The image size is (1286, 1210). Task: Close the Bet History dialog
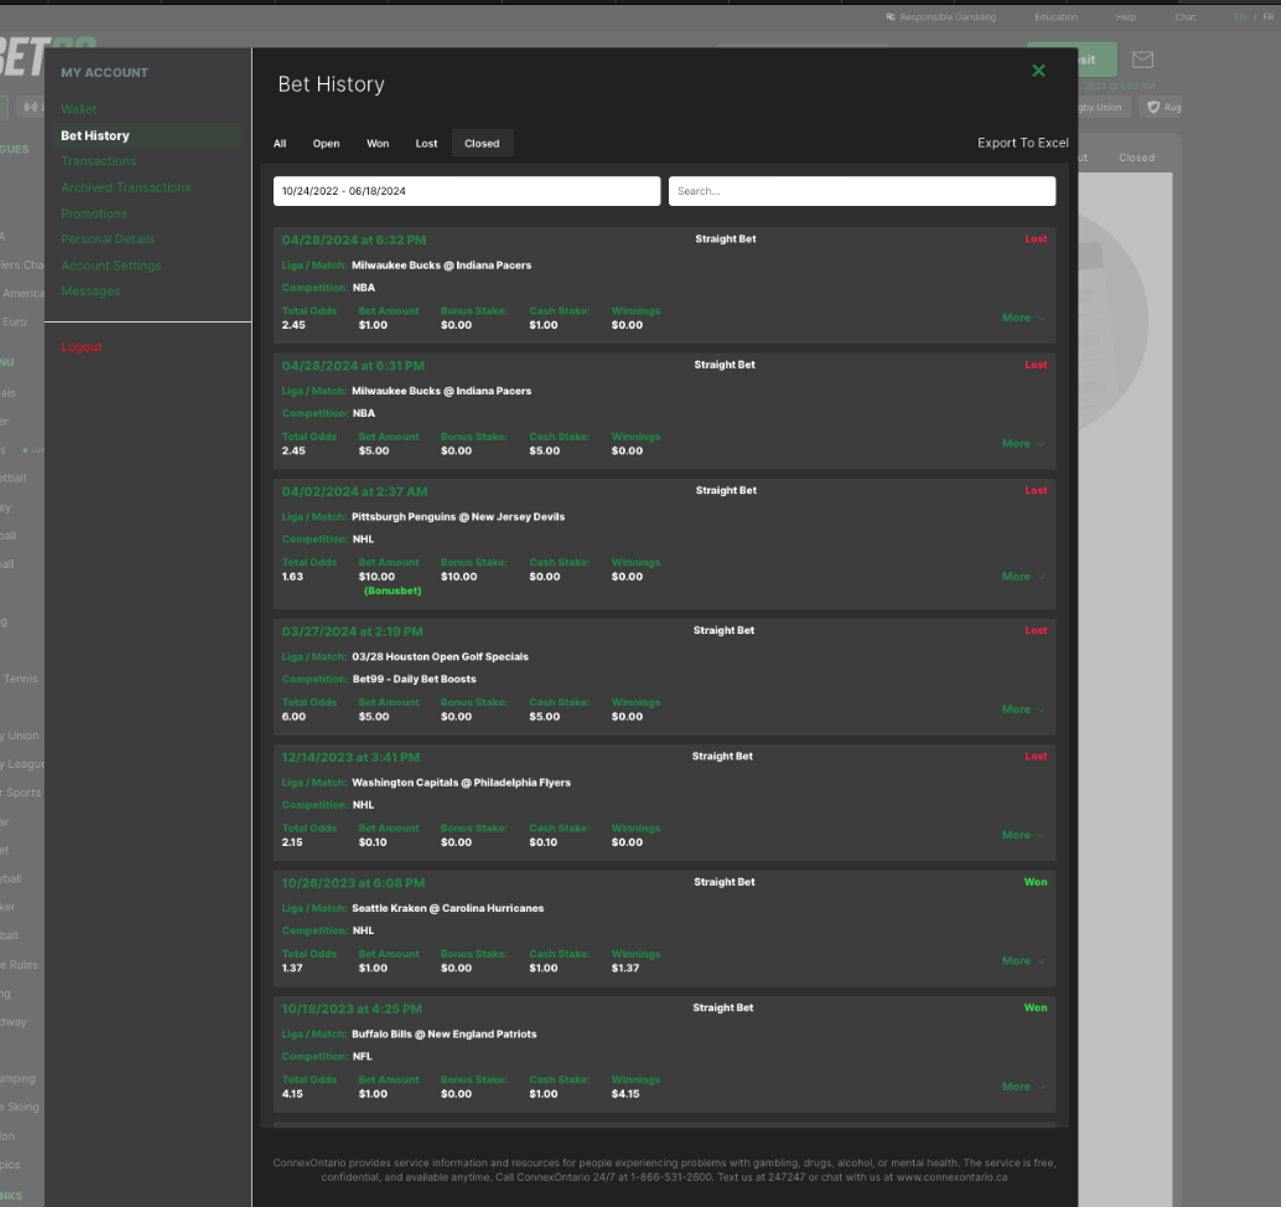[x=1042, y=71]
